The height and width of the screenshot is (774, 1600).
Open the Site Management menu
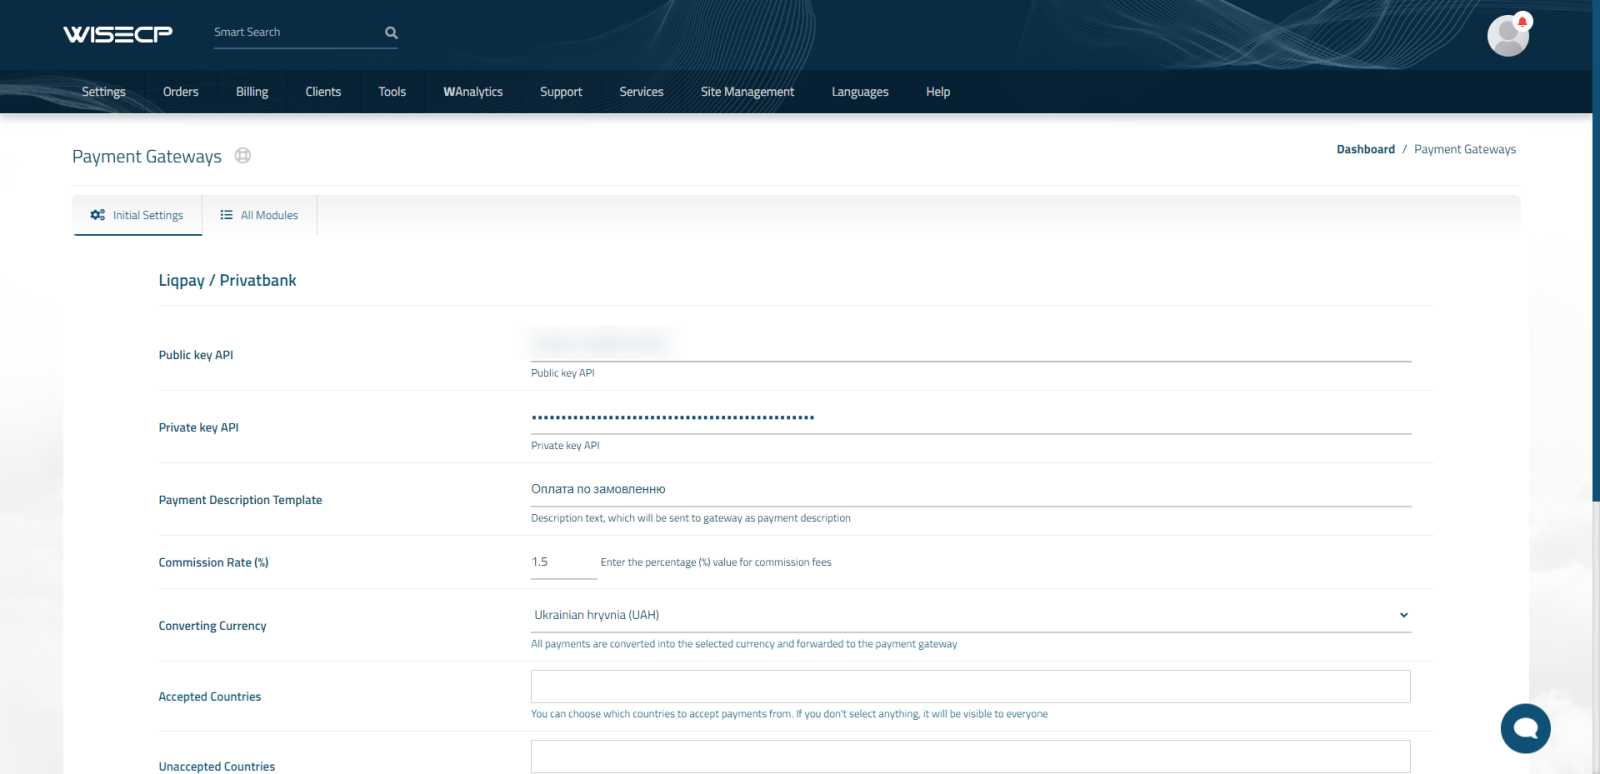click(748, 92)
